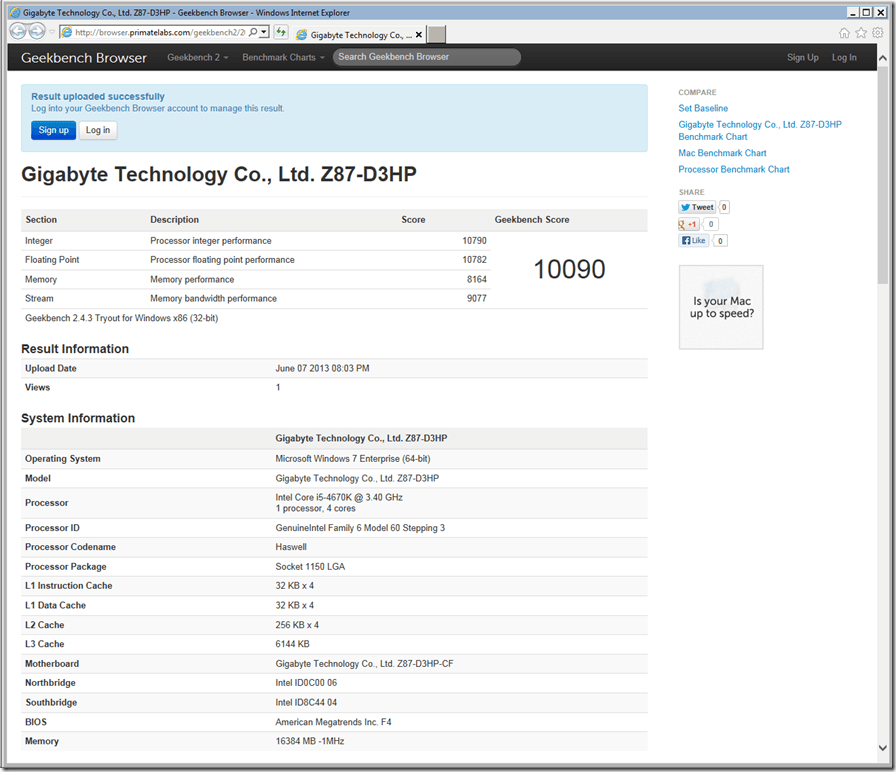The width and height of the screenshot is (896, 772).
Task: Click the page title 'Gigabyte Technology Co., Ltd. Z87-D3HP'
Action: (219, 174)
